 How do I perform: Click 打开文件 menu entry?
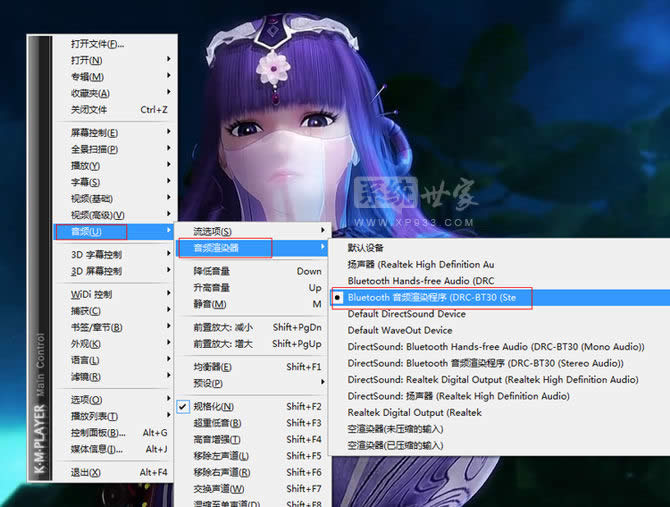pyautogui.click(x=98, y=44)
